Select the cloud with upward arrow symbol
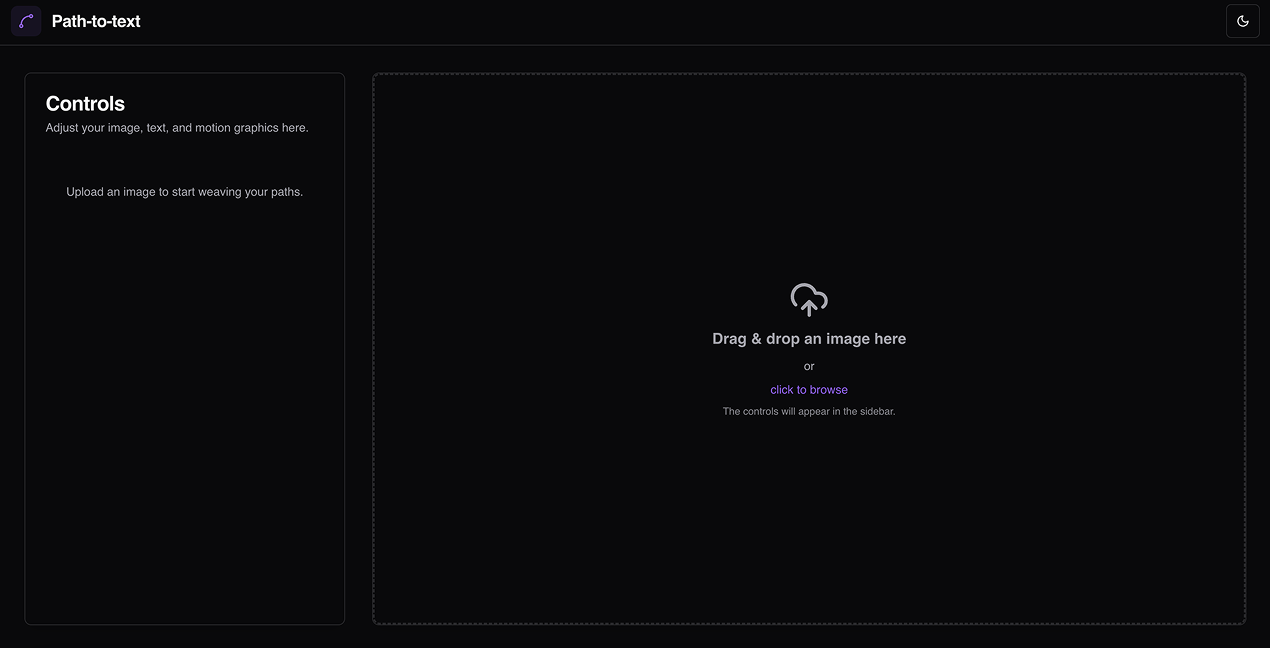 coord(808,299)
